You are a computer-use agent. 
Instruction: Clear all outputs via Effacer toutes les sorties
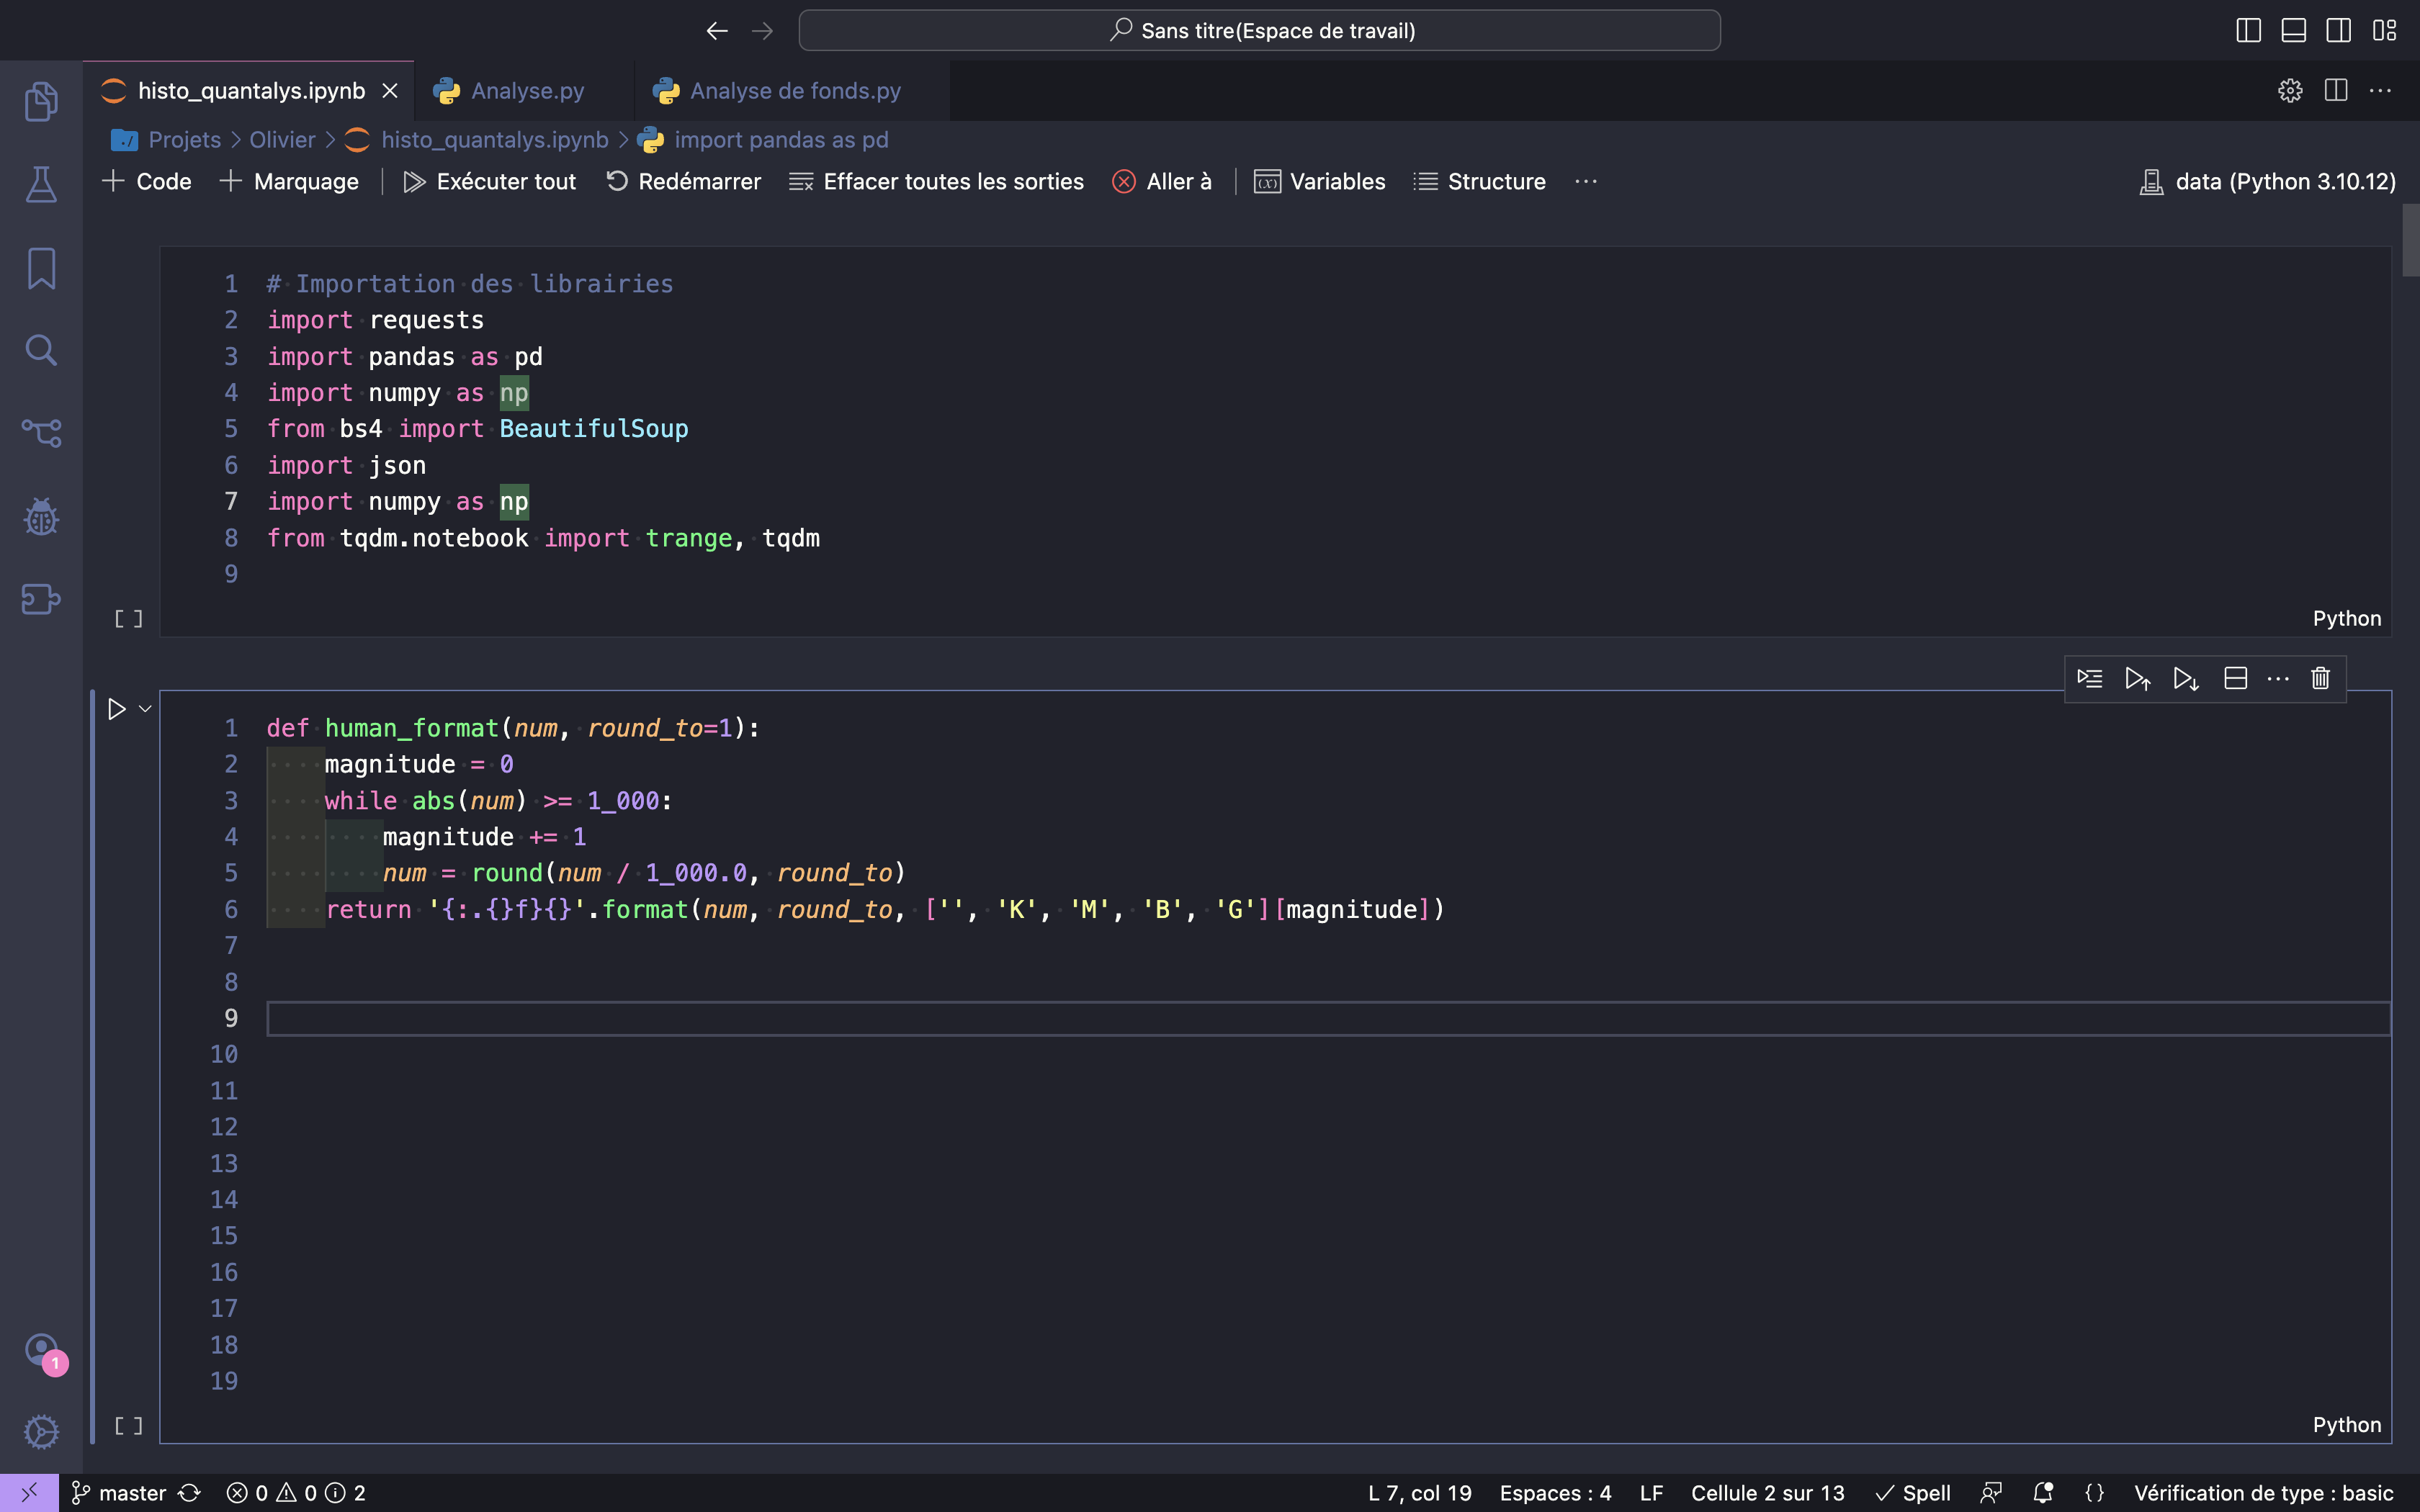[x=935, y=181]
